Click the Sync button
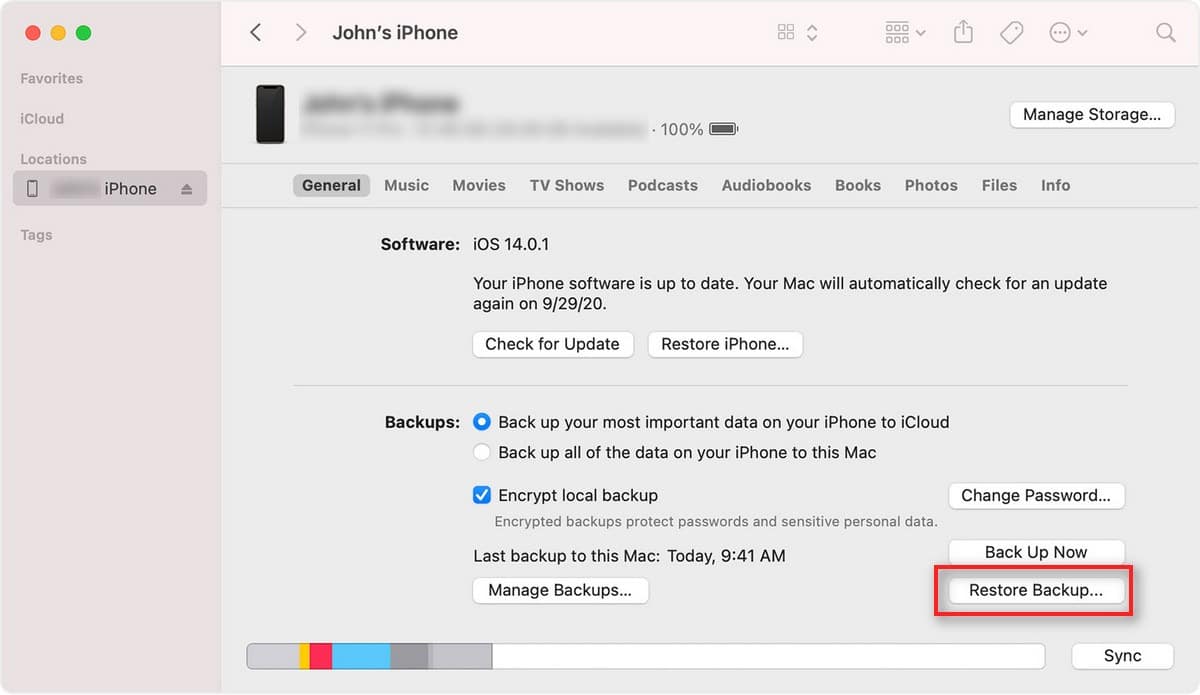This screenshot has height=695, width=1200. 1122,656
